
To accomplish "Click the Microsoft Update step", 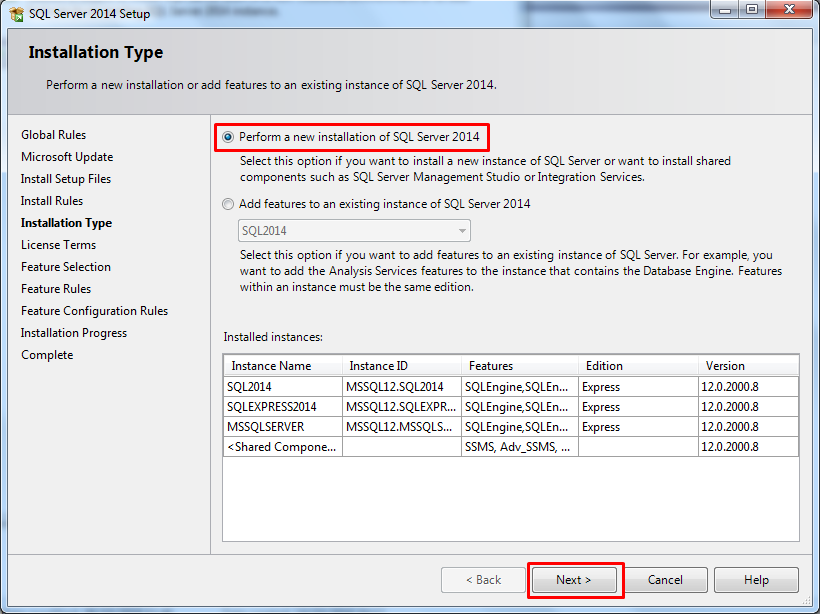I will pyautogui.click(x=67, y=157).
